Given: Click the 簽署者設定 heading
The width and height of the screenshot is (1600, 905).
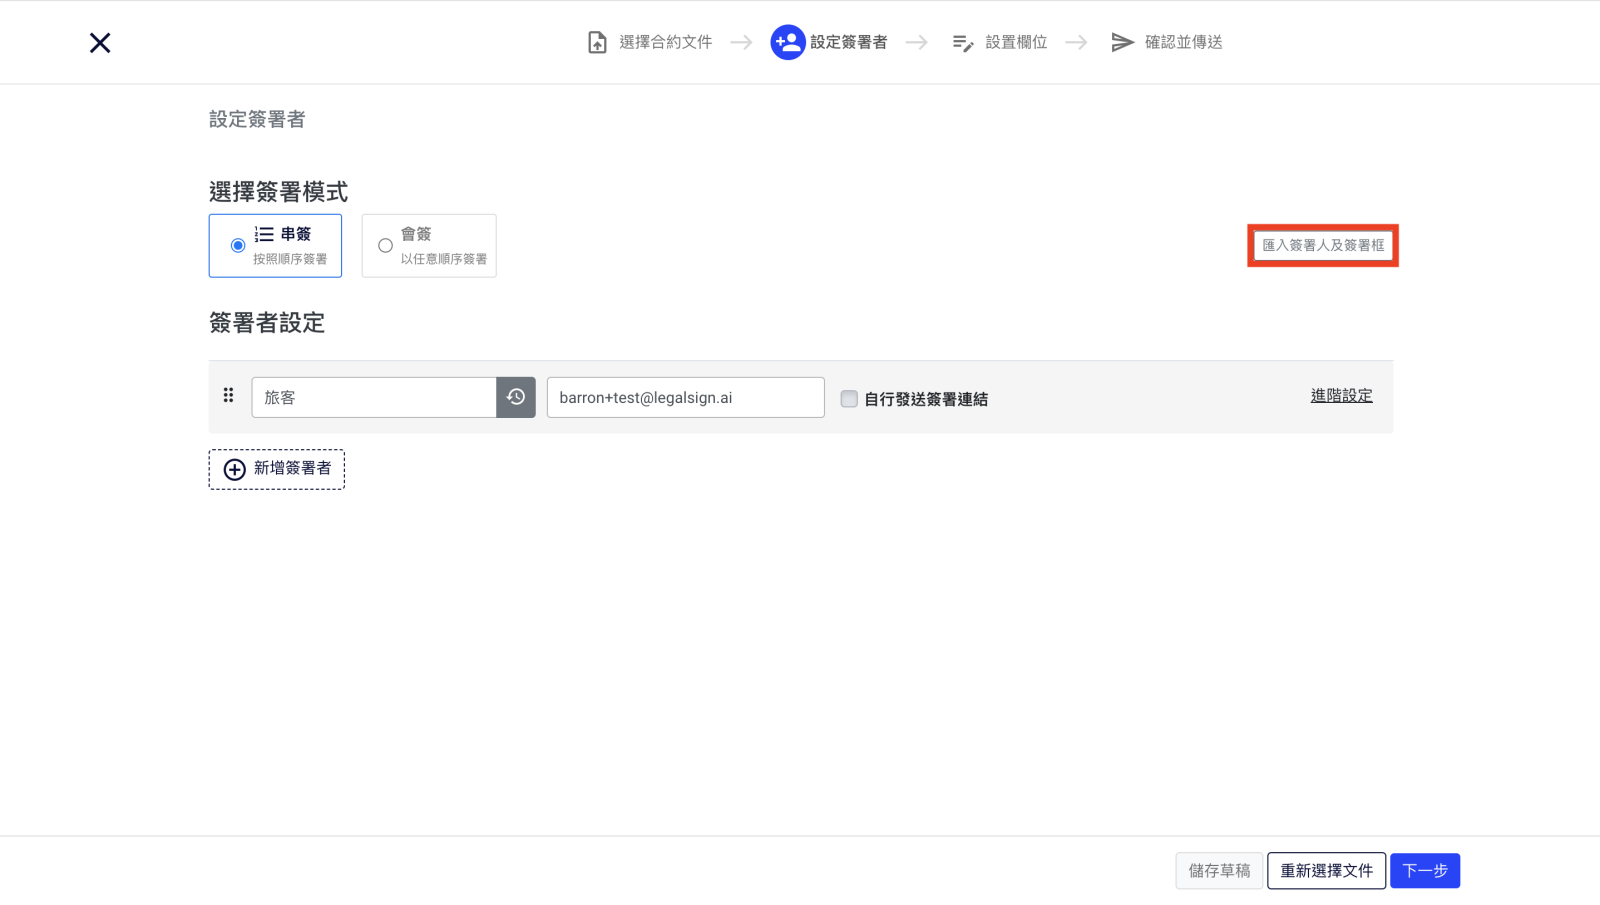Looking at the screenshot, I should [267, 323].
